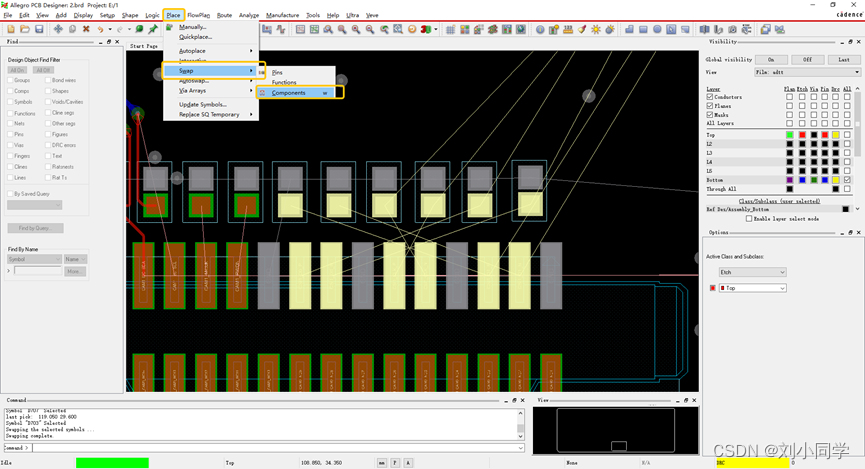This screenshot has height=469, width=865.
Task: Click Global visibility Last button
Action: click(843, 59)
